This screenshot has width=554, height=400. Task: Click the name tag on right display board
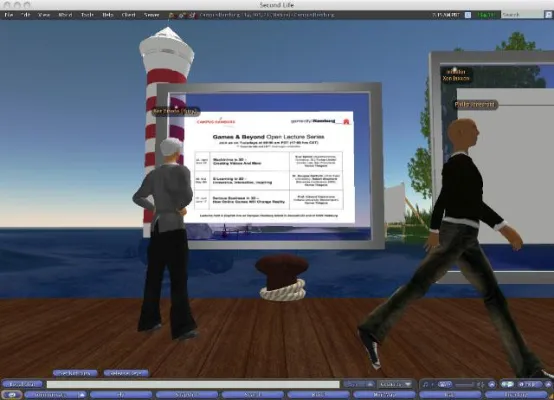[x=456, y=76]
